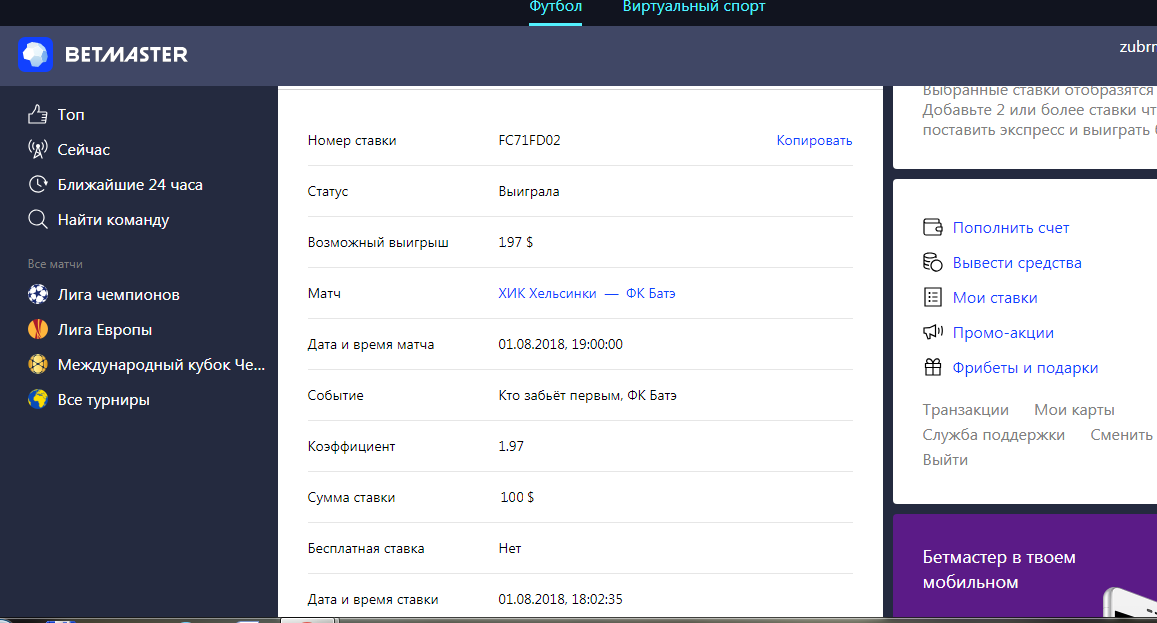Click the Все матчи sidebar heading
The width and height of the screenshot is (1157, 623).
click(x=55, y=264)
